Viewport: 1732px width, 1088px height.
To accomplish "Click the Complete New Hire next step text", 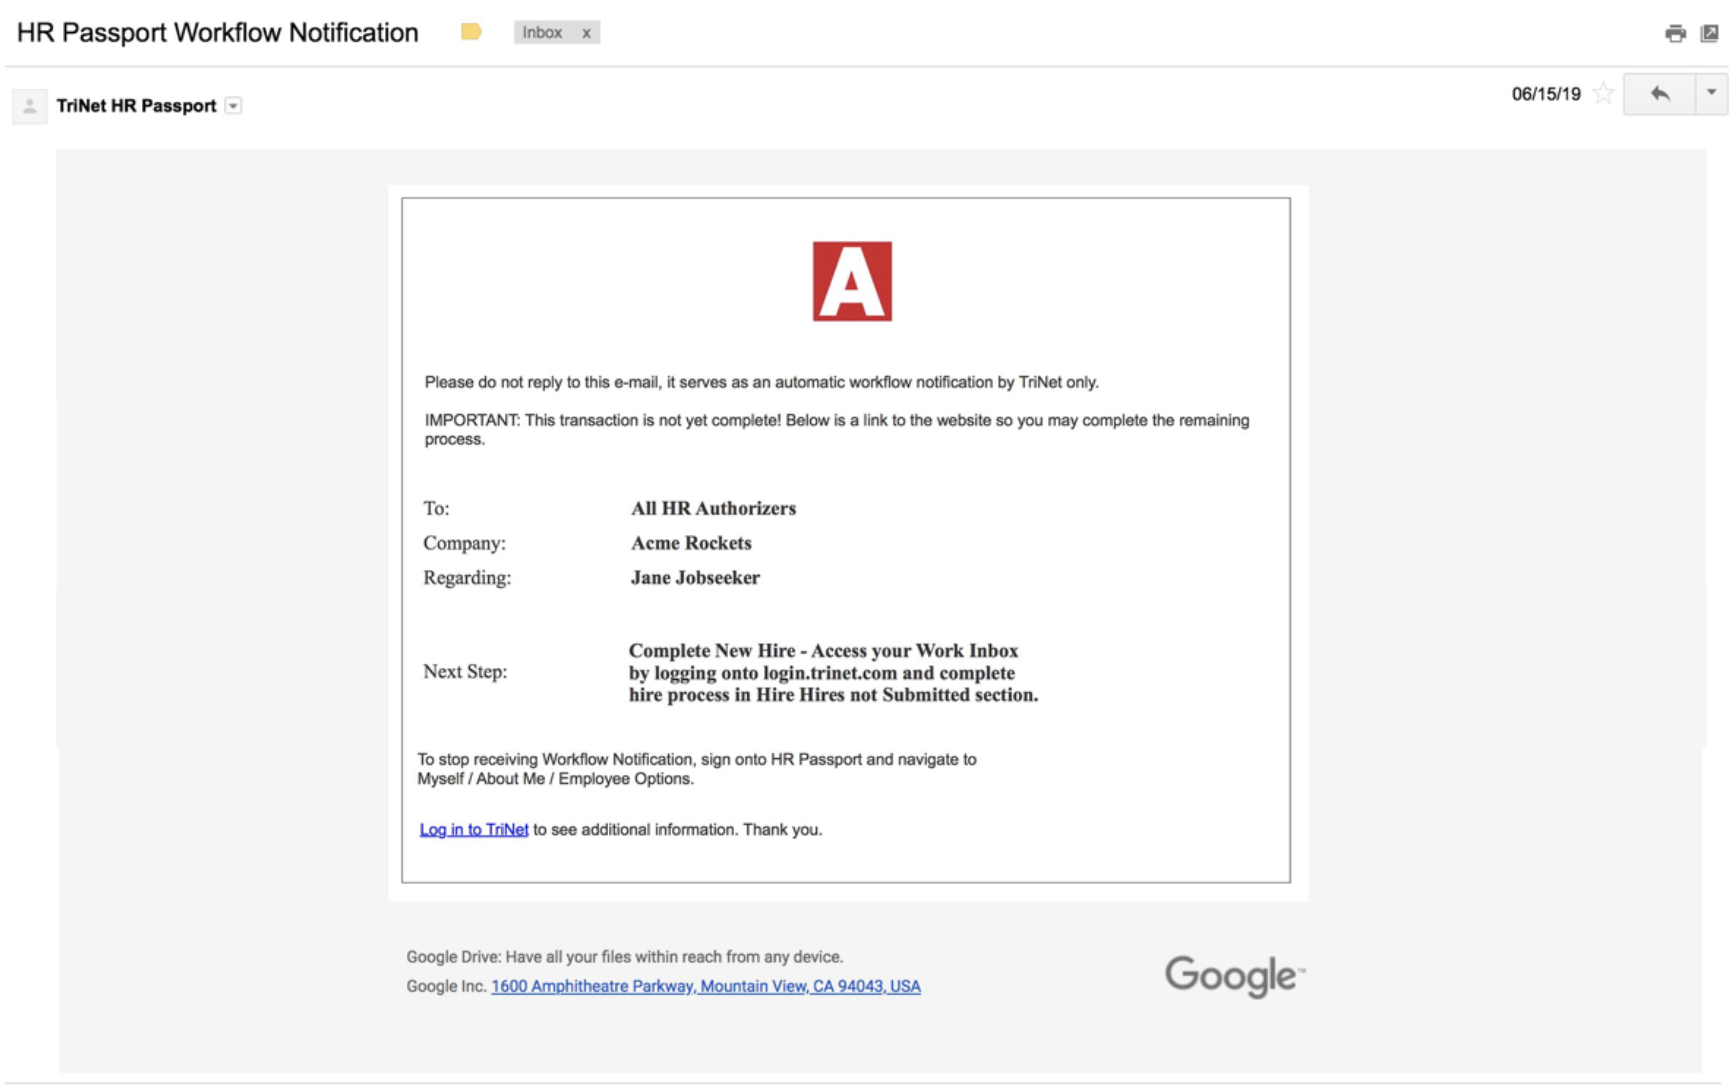I will tap(833, 673).
